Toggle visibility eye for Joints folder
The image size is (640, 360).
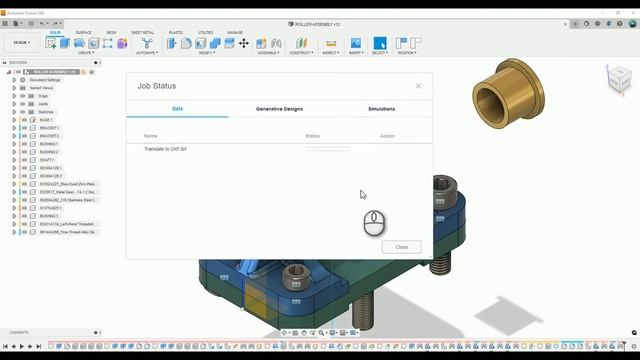[23, 104]
